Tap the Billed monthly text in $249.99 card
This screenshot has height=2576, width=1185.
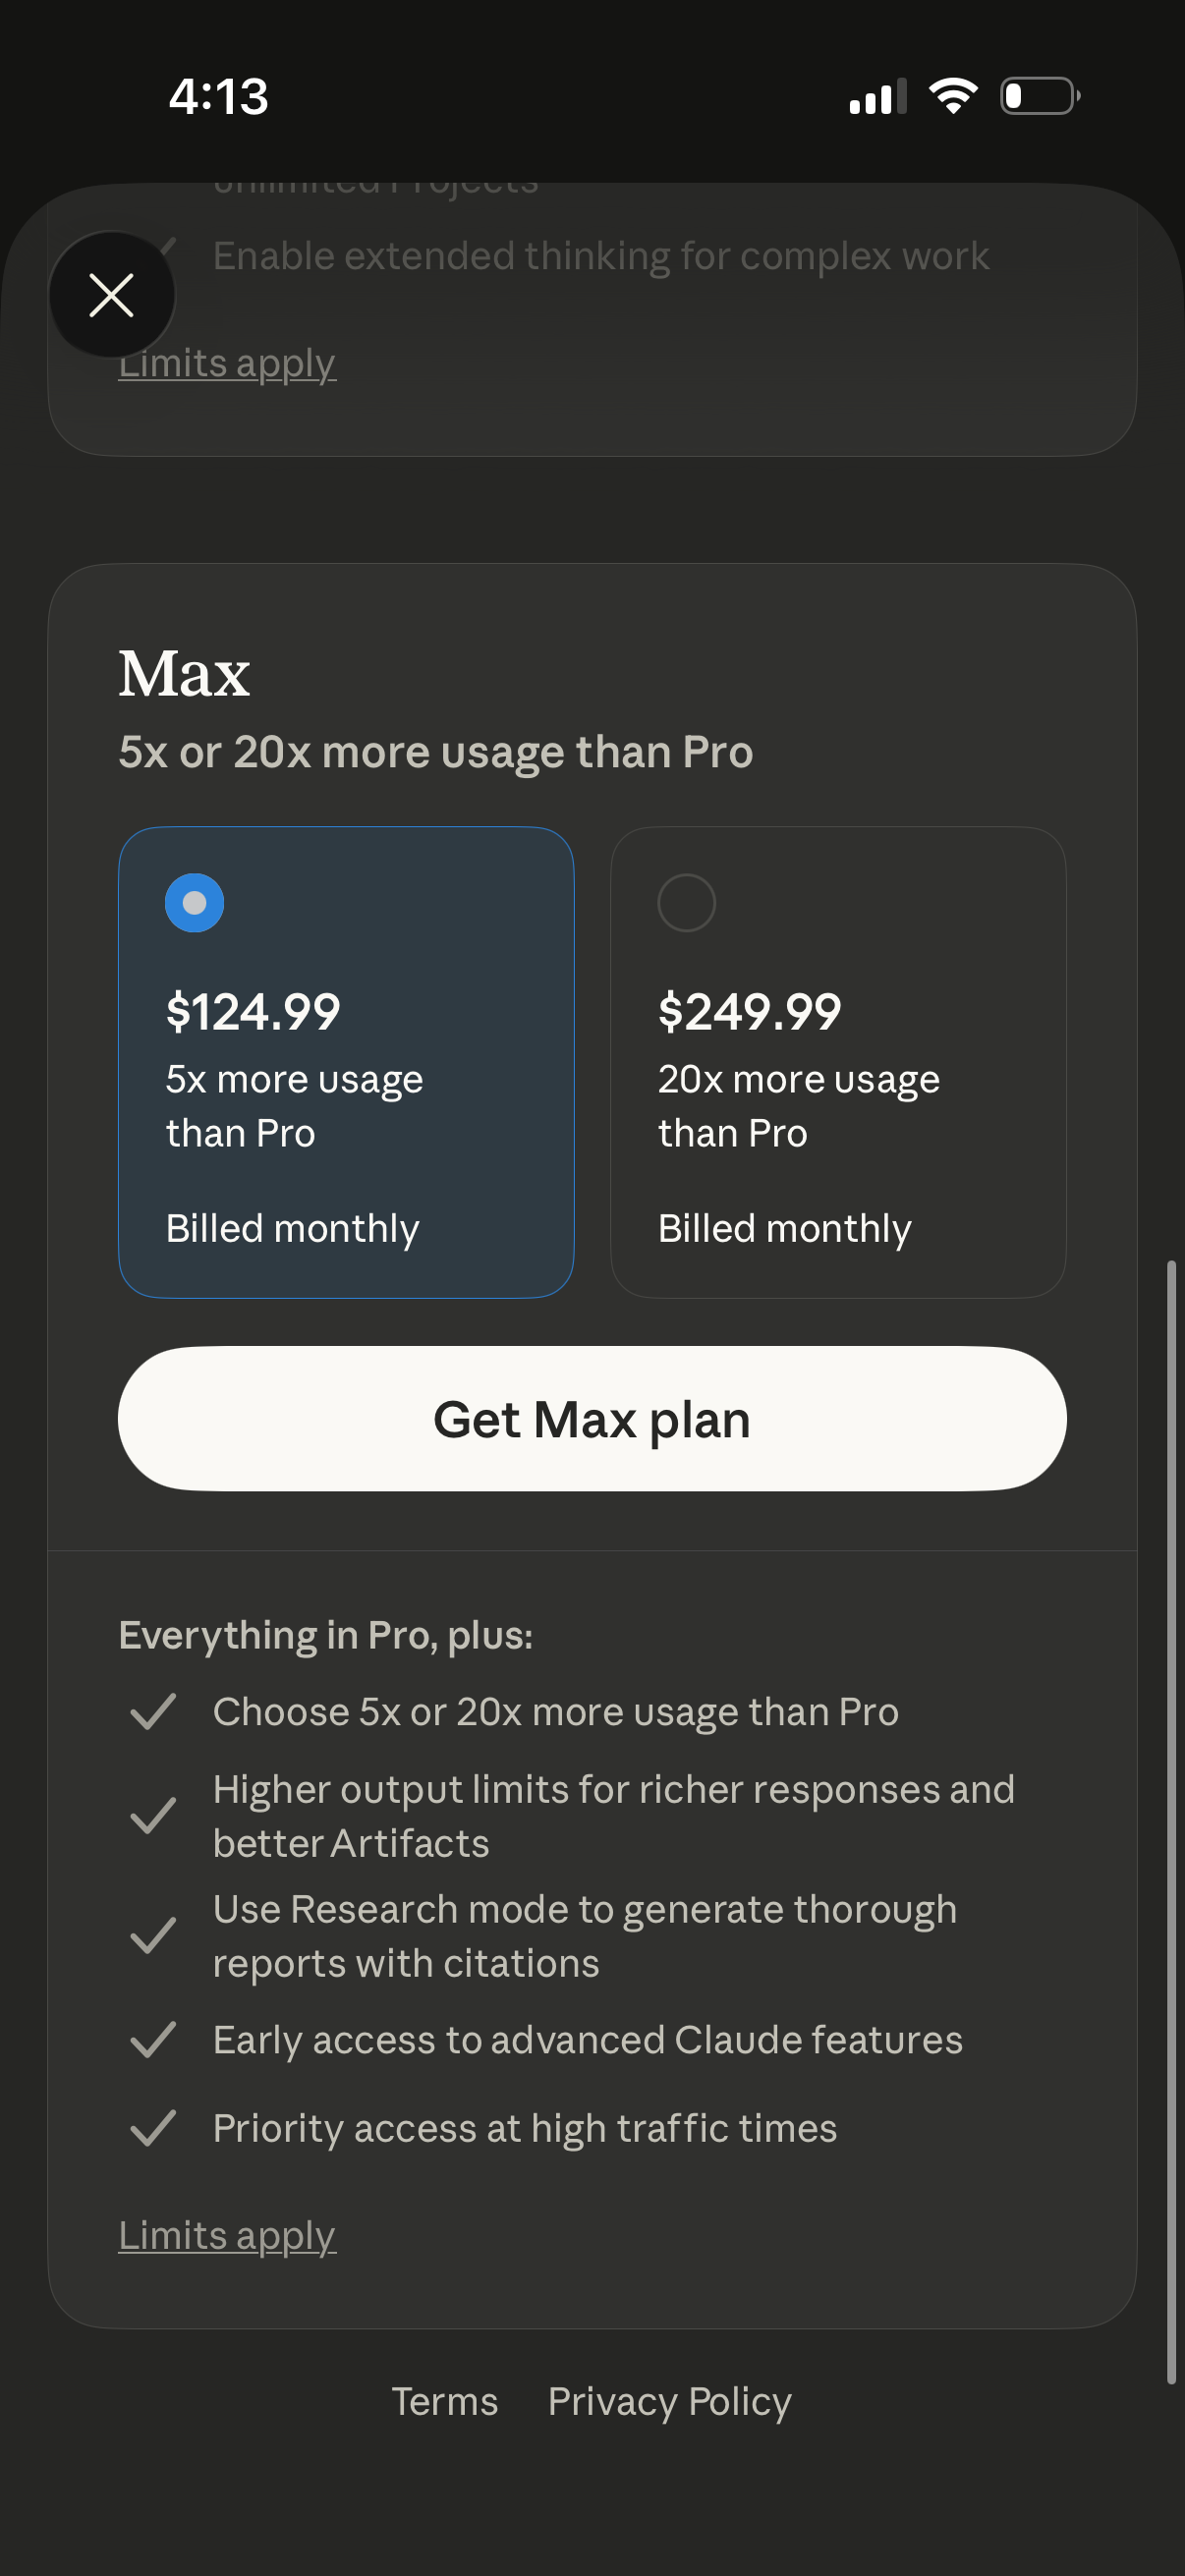[784, 1228]
